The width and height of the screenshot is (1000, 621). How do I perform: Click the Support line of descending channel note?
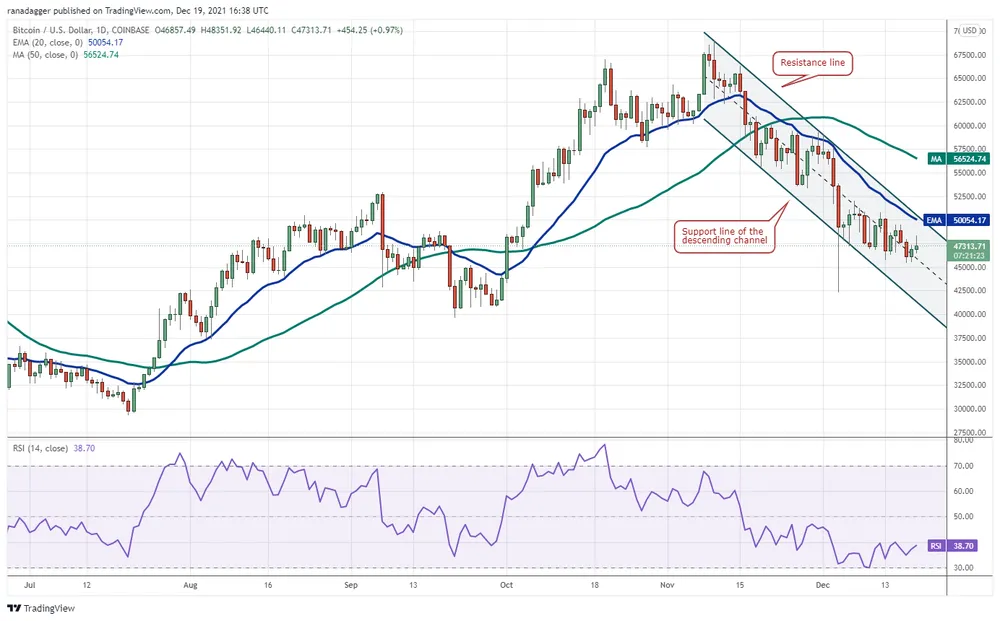point(725,235)
